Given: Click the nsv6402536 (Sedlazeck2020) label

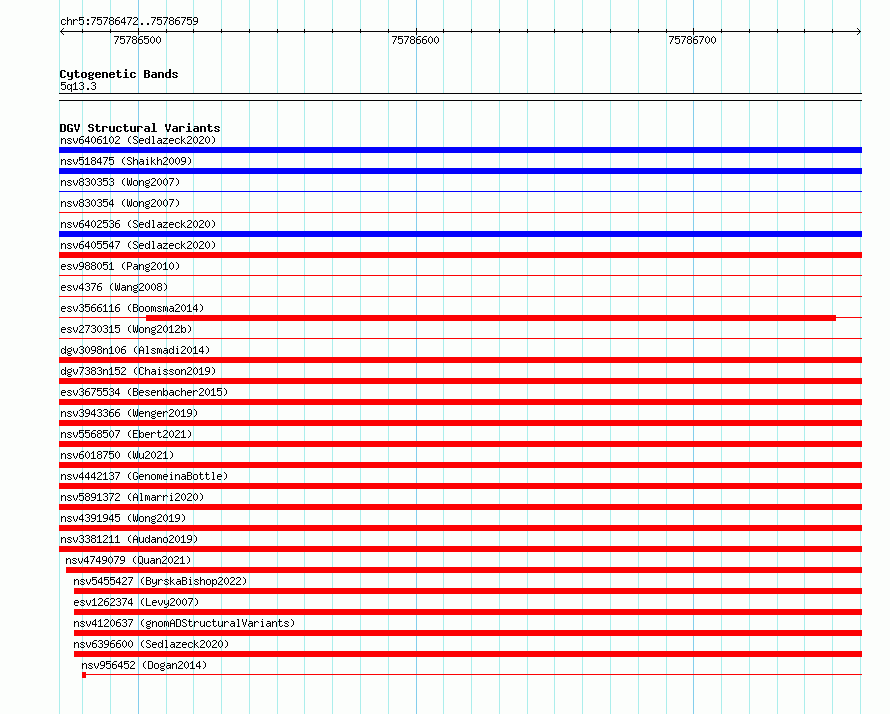Looking at the screenshot, I should point(138,224).
